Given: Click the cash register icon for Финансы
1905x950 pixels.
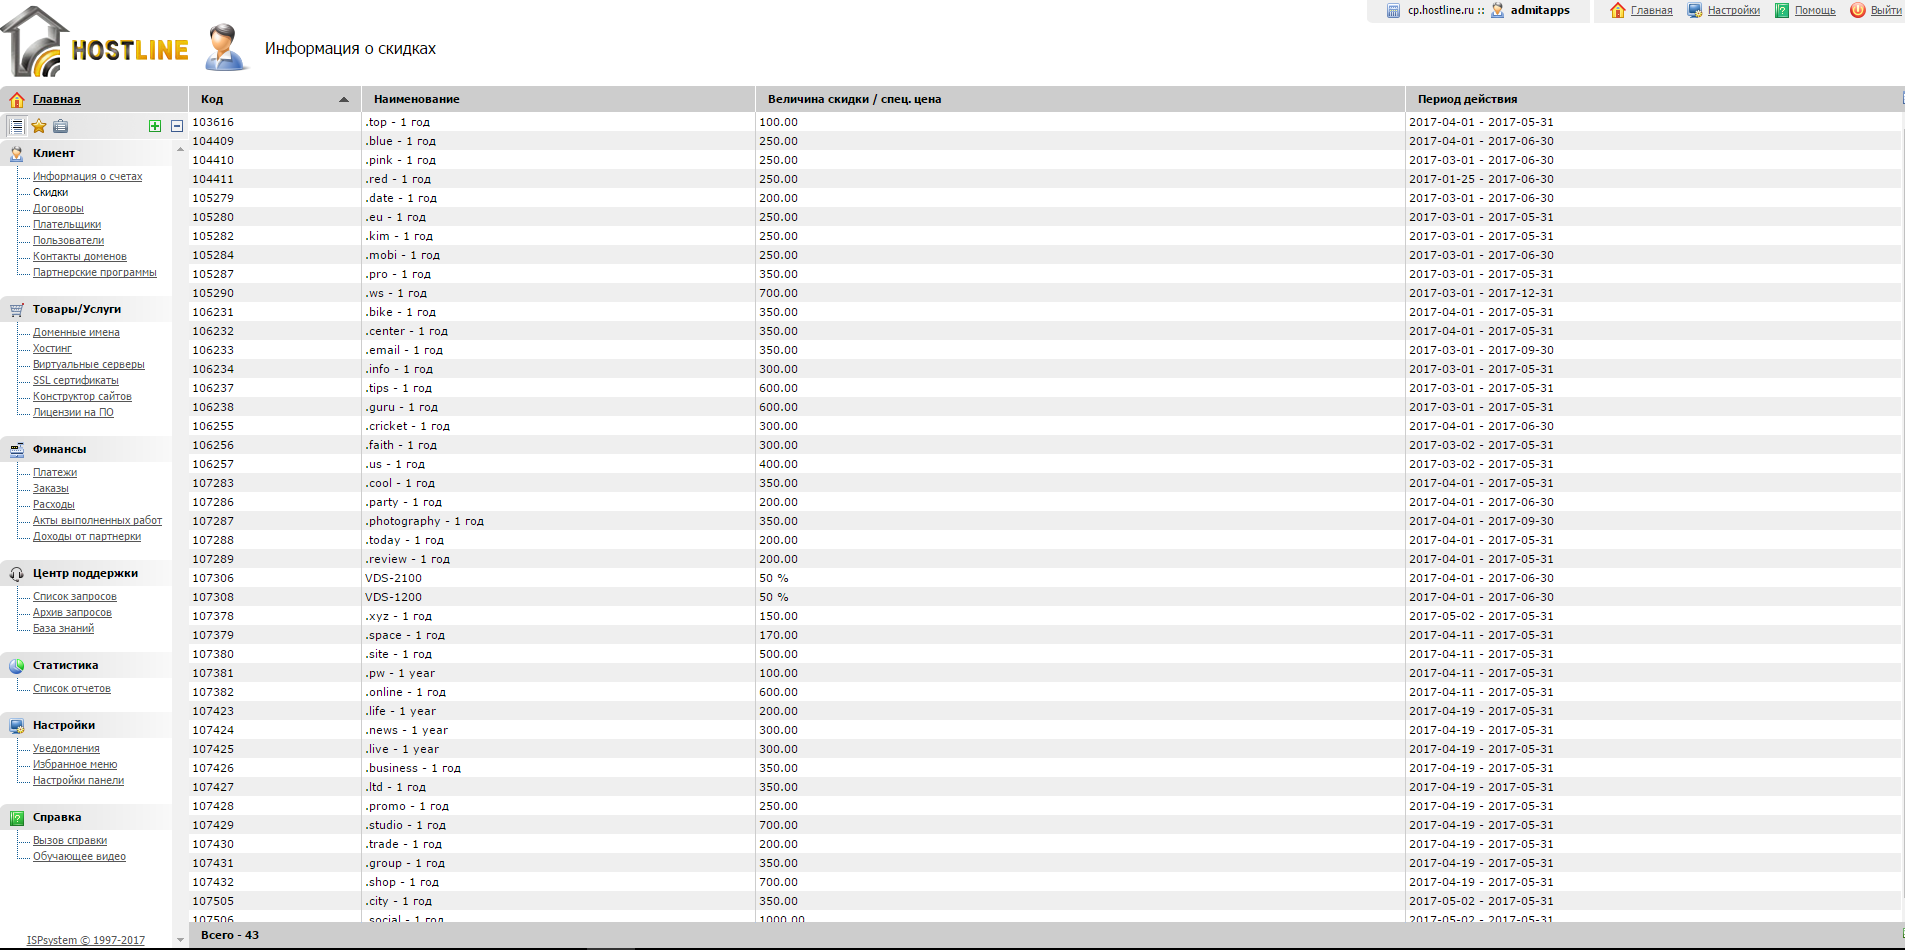Looking at the screenshot, I should (x=17, y=449).
